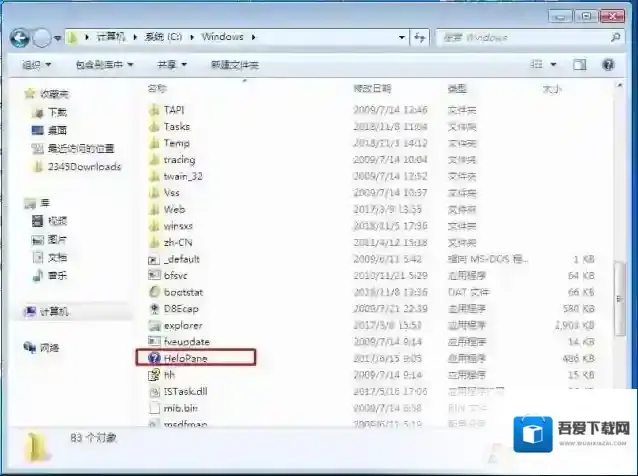
Task: Select 计算机 in the navigation pane
Action: click(x=54, y=312)
